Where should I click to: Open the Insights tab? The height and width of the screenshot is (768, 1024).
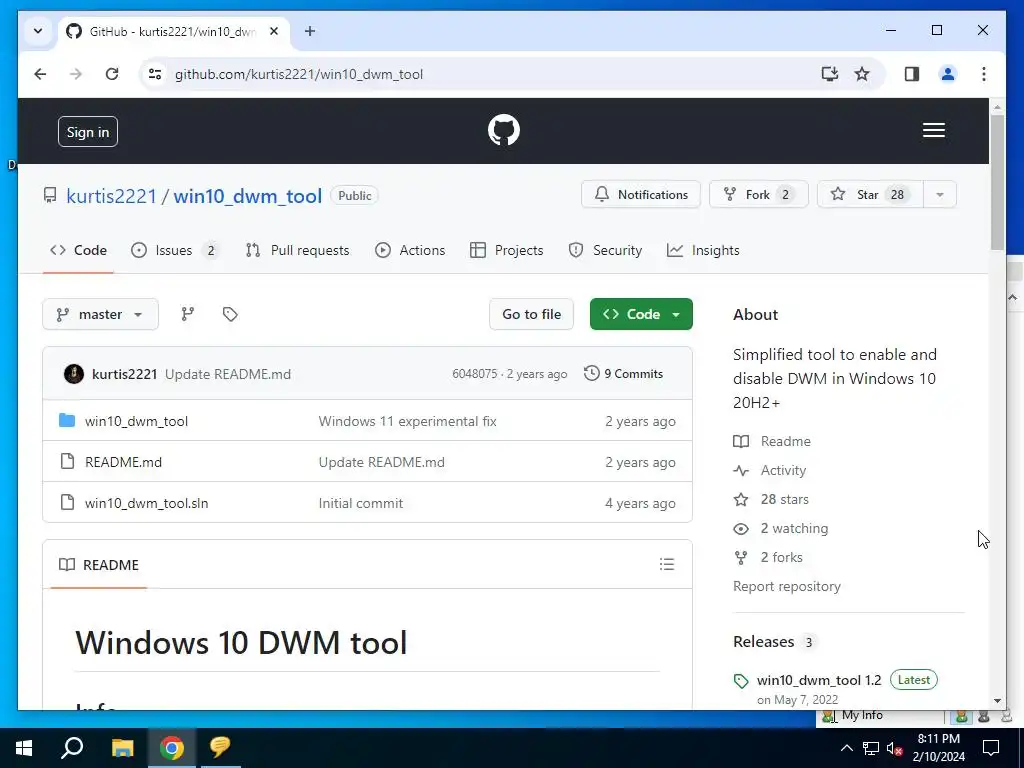[x=703, y=250]
